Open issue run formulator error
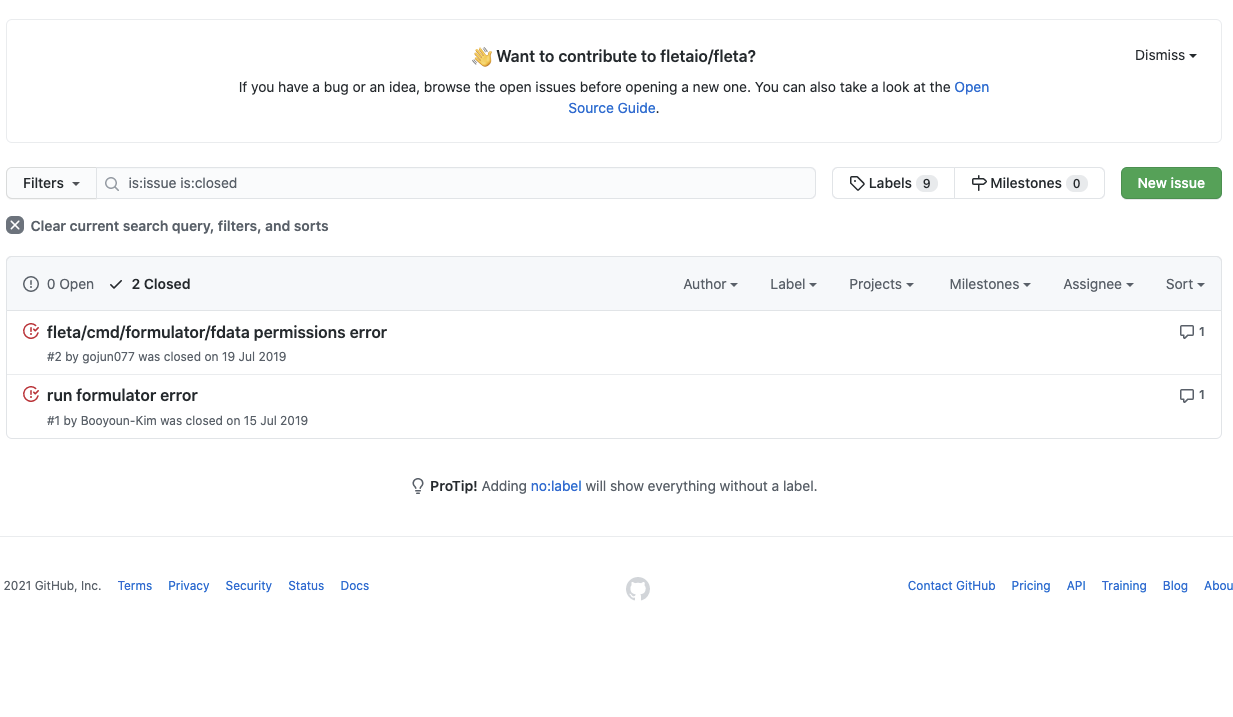Screen dimensions: 1233x717 tap(122, 395)
